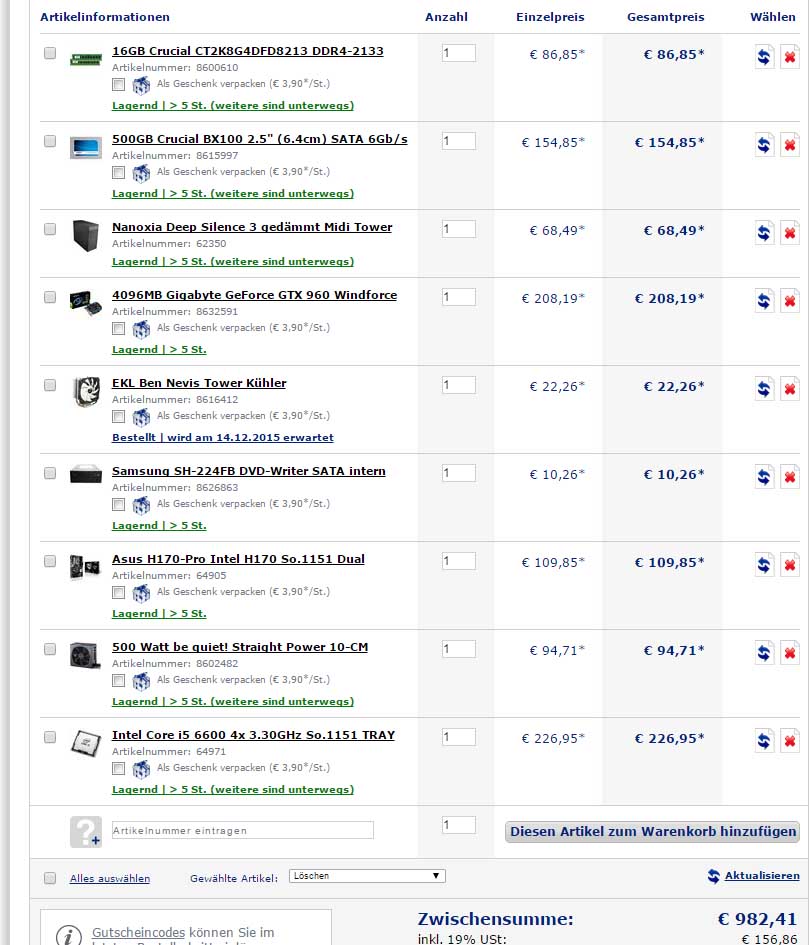The width and height of the screenshot is (810, 945).
Task: Click quantity field for Asus H170-Pro
Action: click(459, 561)
